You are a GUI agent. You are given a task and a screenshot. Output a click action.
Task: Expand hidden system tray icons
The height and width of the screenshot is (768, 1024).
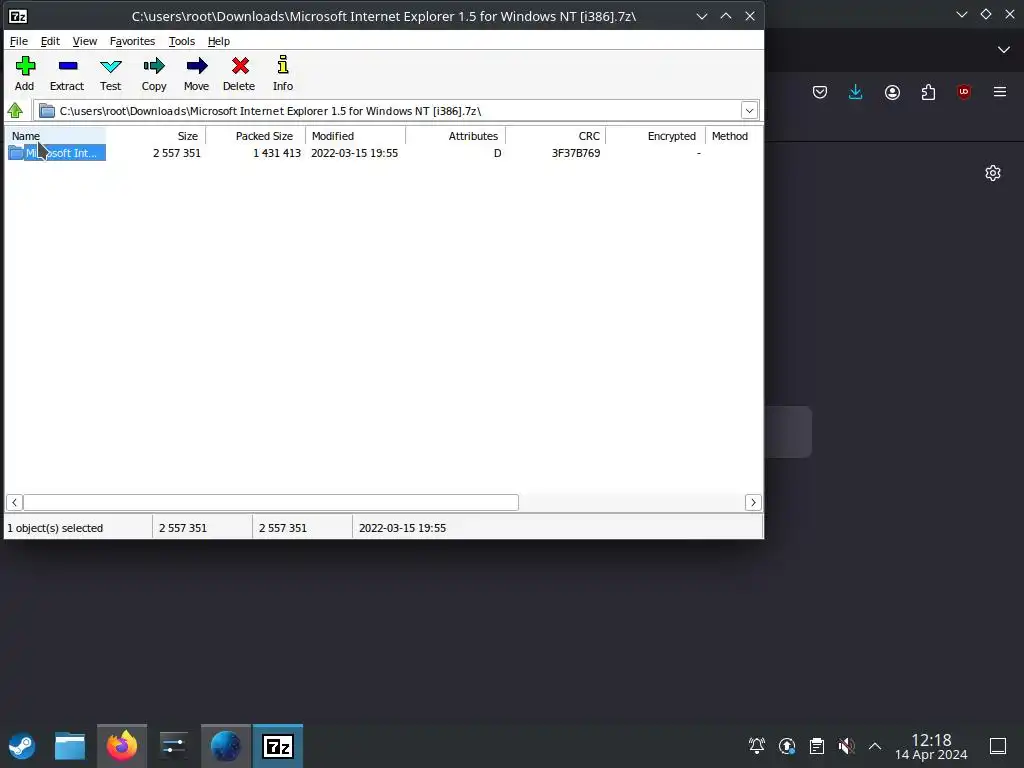(x=875, y=746)
